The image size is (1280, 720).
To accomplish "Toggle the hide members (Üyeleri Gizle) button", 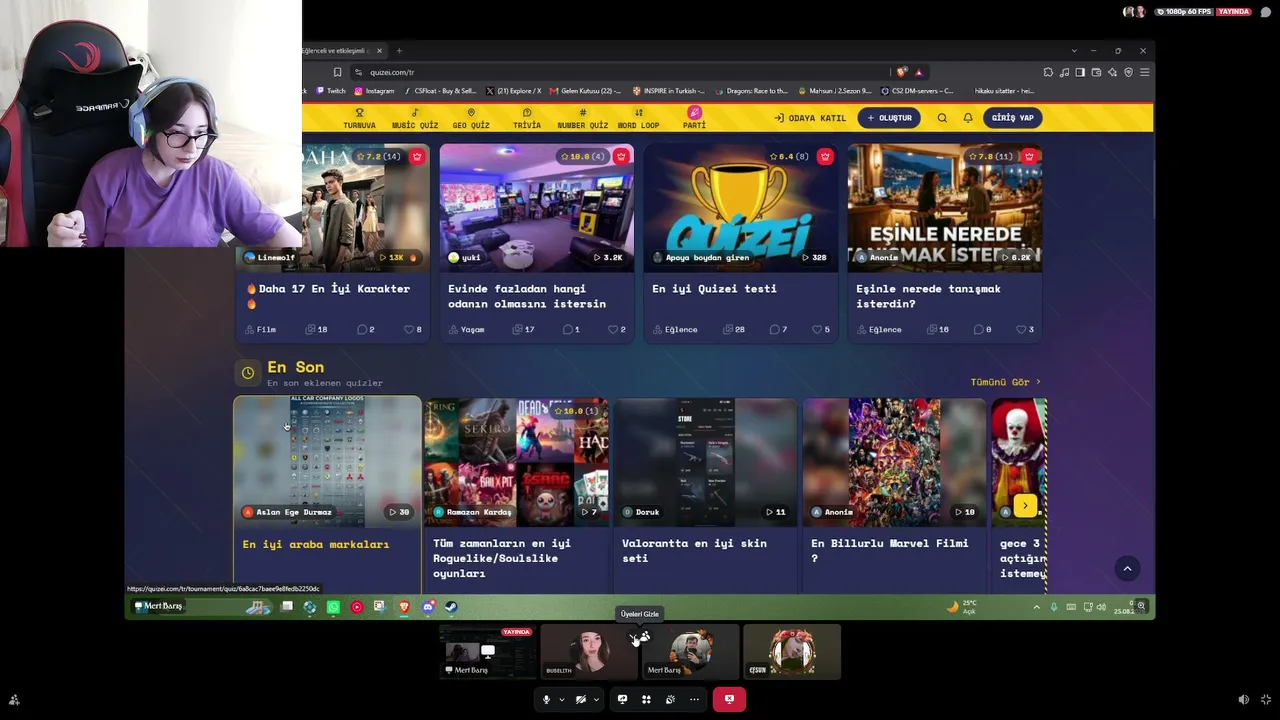I will click(x=640, y=637).
